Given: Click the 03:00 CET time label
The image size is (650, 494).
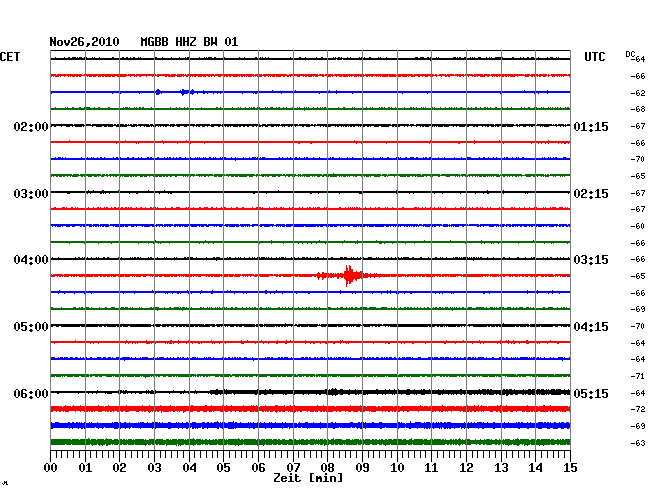Looking at the screenshot, I should (31, 194).
